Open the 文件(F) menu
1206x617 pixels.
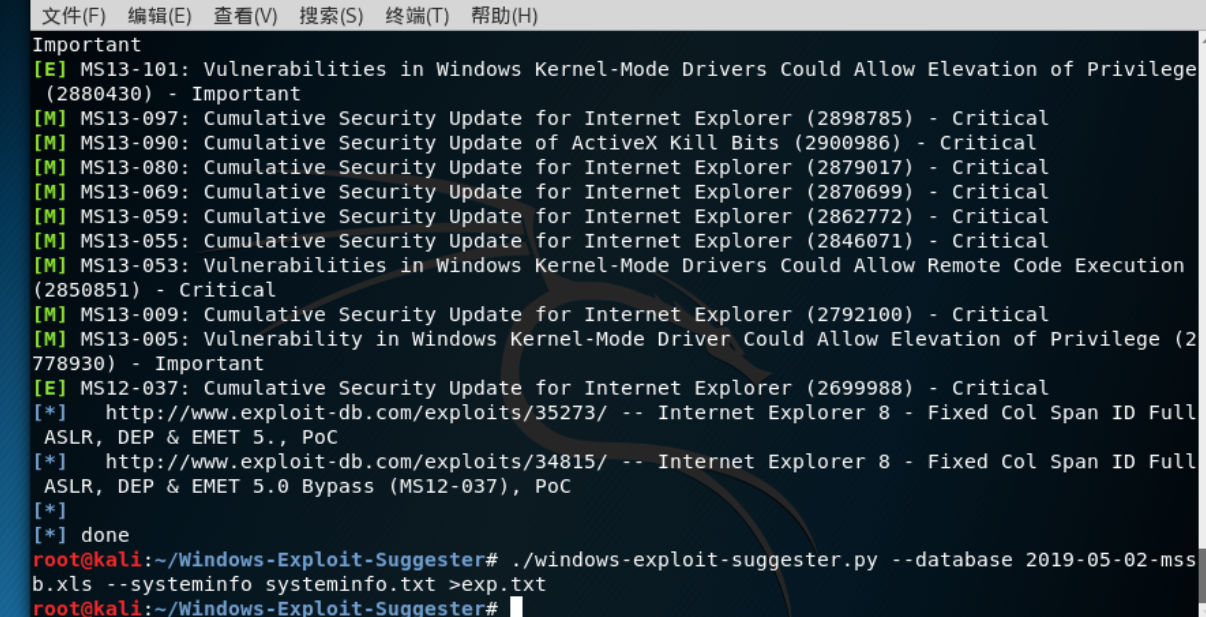coord(73,16)
